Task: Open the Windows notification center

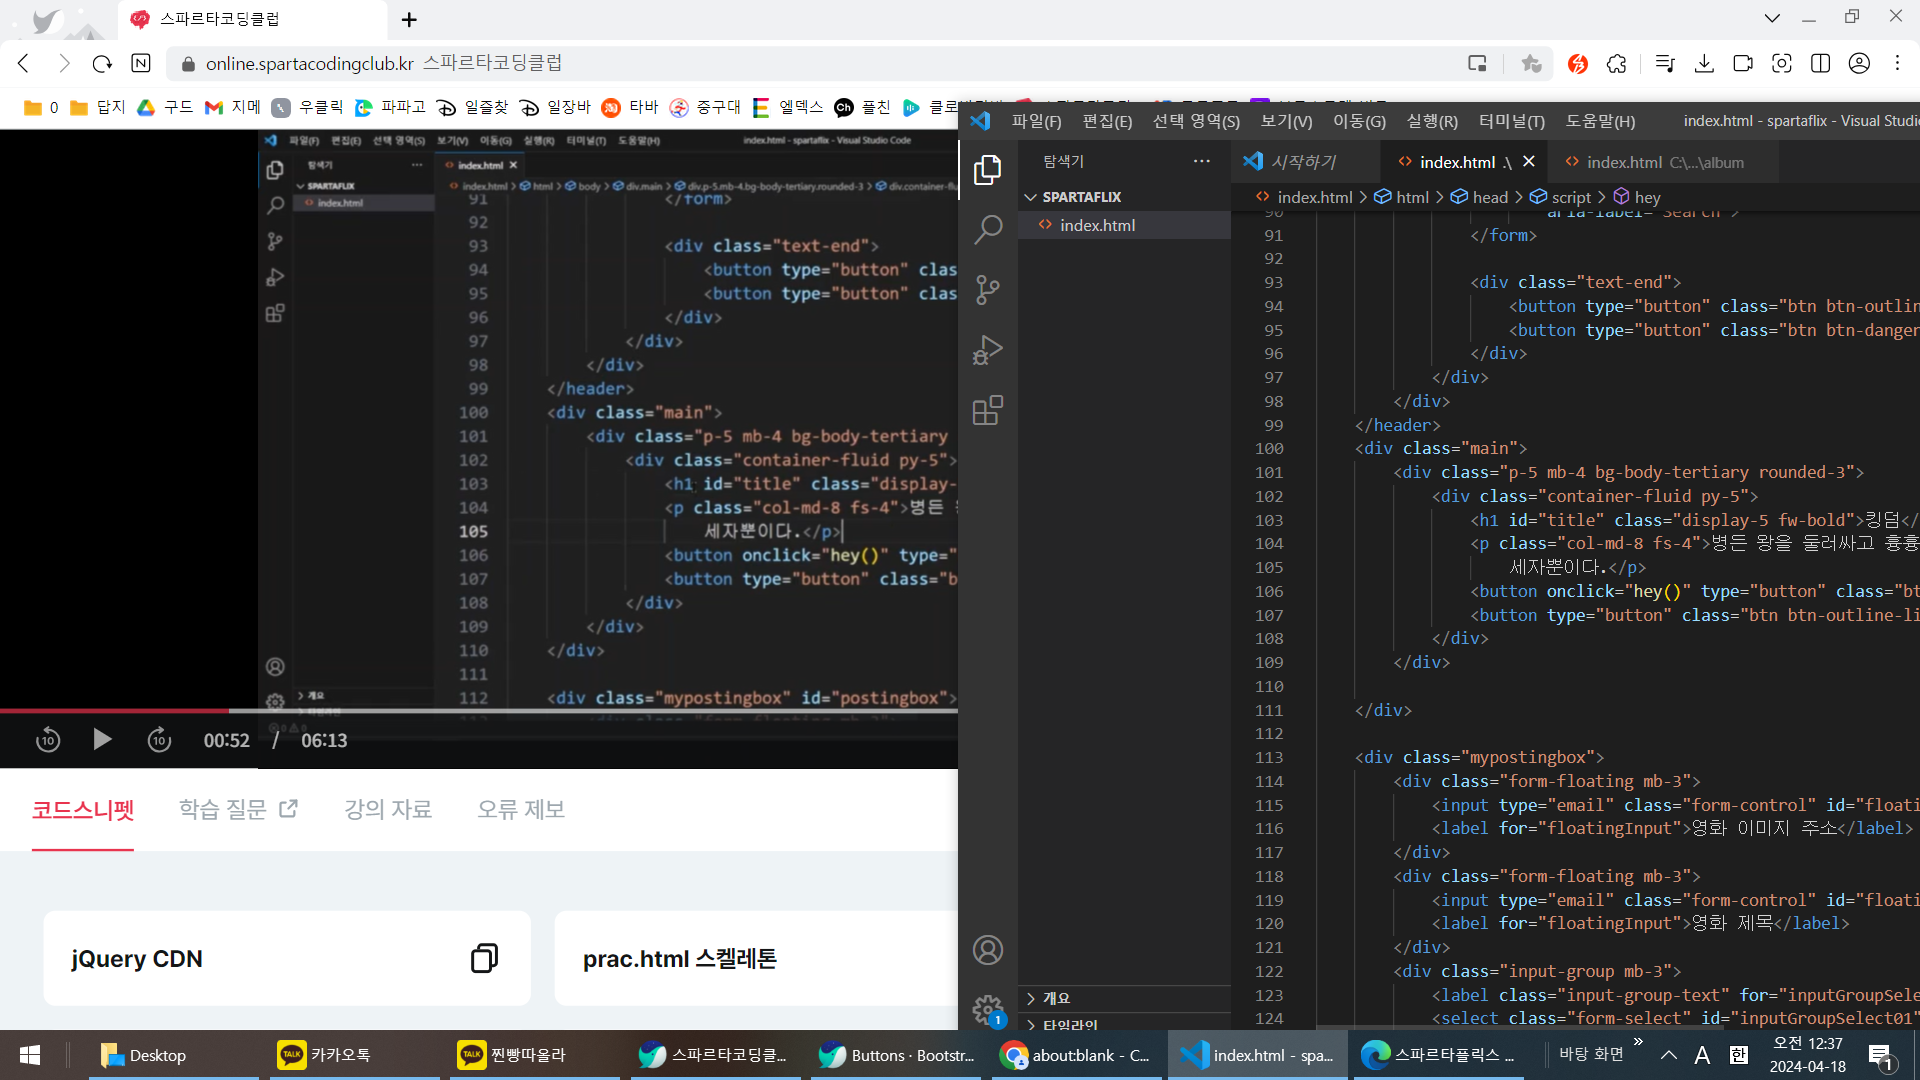Action: coord(1881,1055)
